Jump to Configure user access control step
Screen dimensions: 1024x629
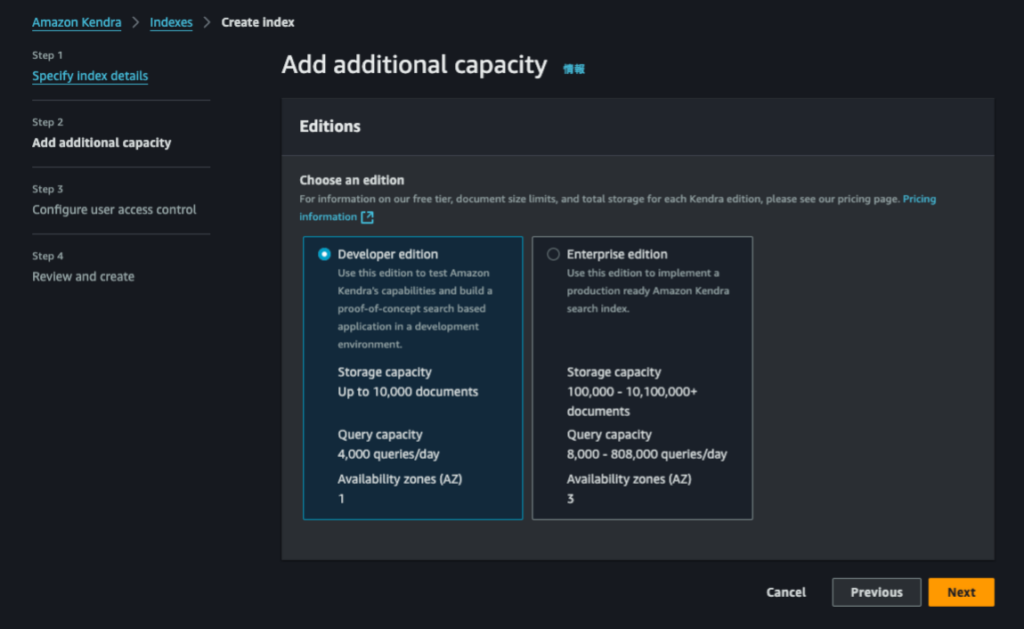114,210
